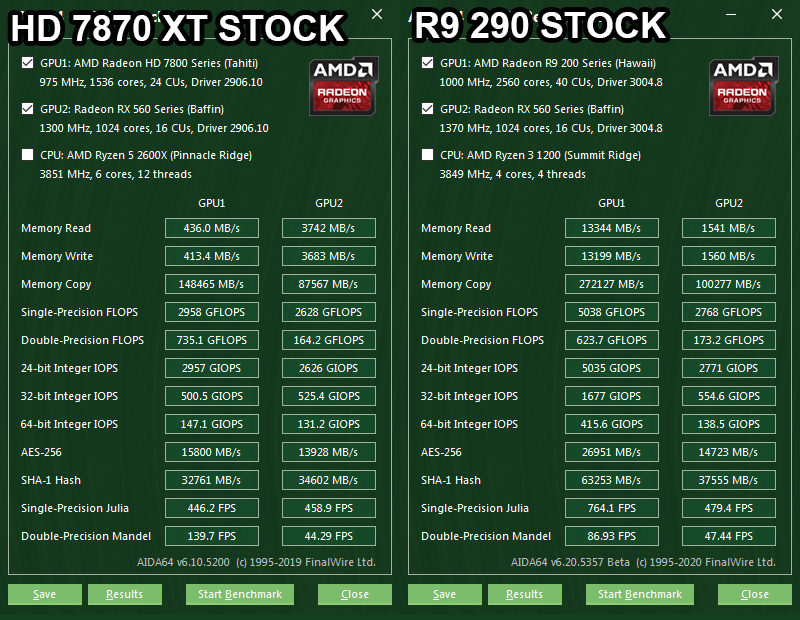Click the 975 MHz, 1536 cores GPU1 details
The width and height of the screenshot is (800, 620).
151,82
